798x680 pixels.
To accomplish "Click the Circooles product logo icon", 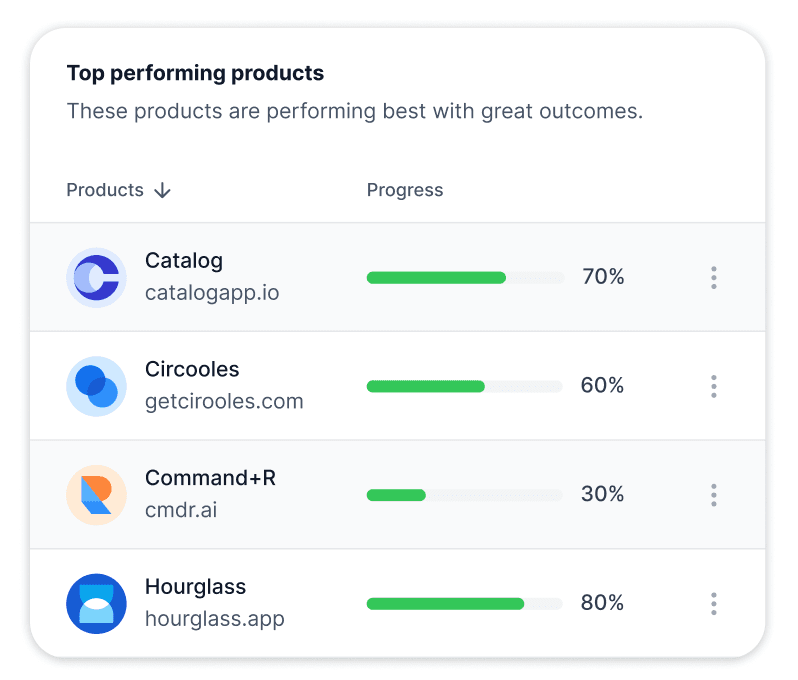I will pyautogui.click(x=96, y=386).
